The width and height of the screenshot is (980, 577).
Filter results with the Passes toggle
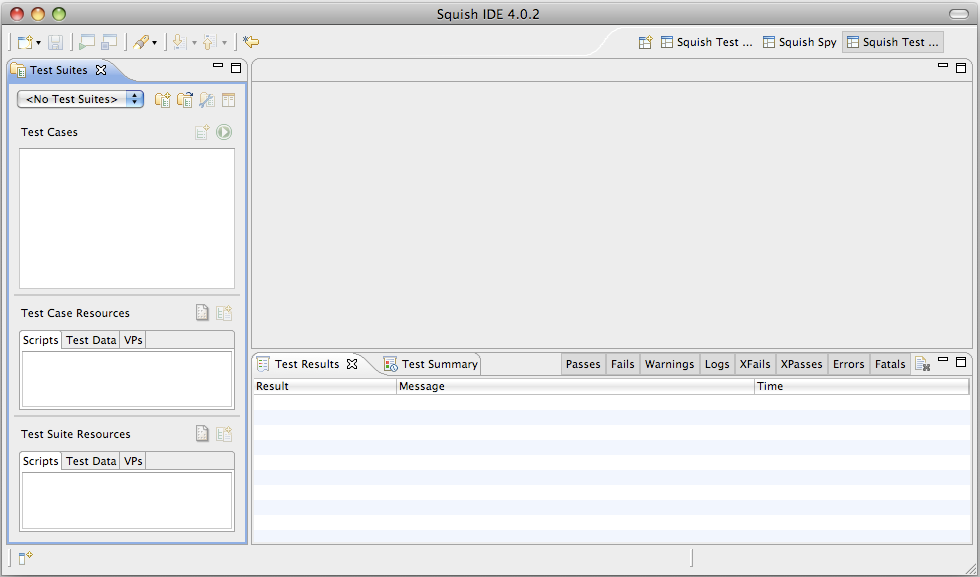(583, 364)
